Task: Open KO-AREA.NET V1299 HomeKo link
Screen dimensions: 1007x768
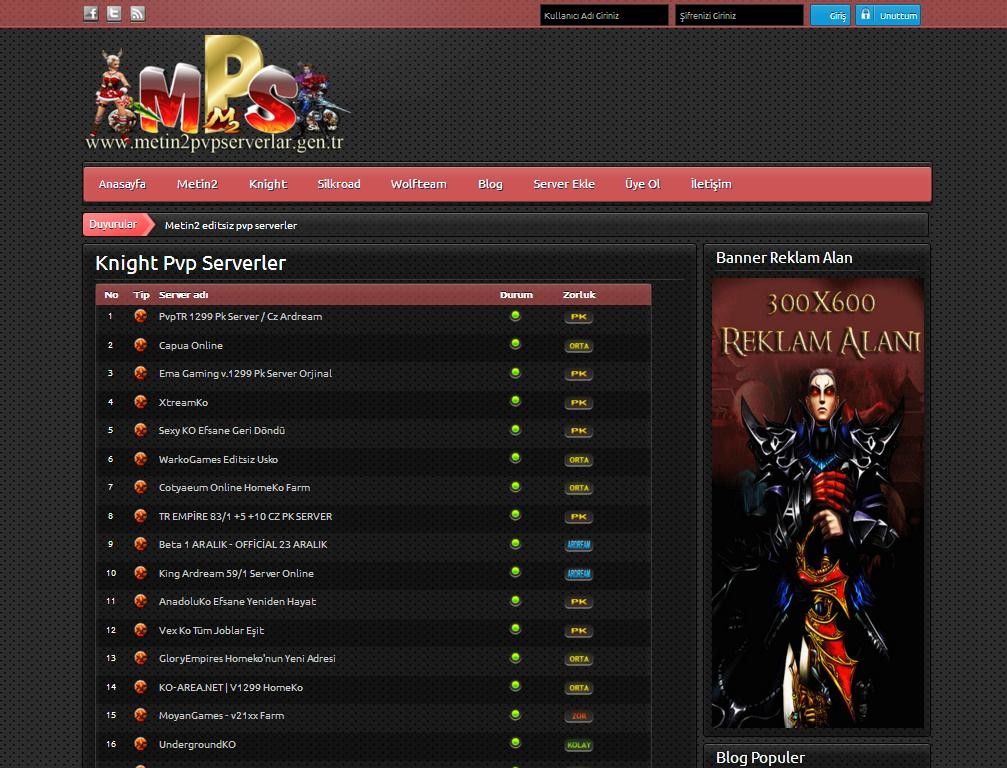Action: pos(231,688)
